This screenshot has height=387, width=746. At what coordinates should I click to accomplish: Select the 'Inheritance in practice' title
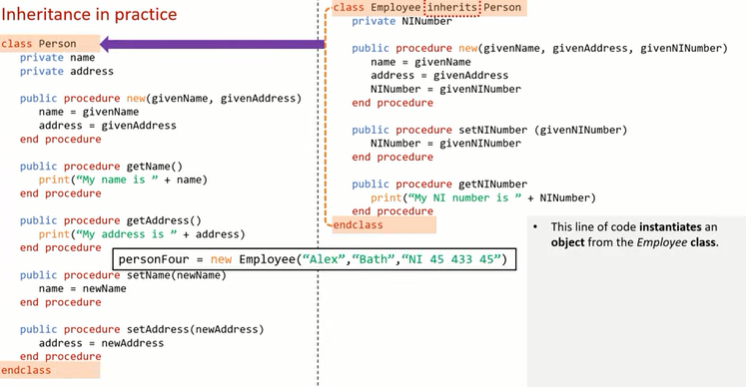click(x=89, y=14)
